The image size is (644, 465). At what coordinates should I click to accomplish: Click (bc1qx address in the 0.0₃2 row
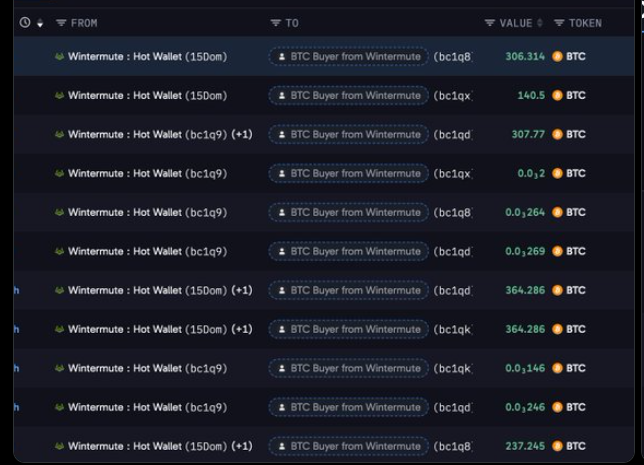[453, 174]
